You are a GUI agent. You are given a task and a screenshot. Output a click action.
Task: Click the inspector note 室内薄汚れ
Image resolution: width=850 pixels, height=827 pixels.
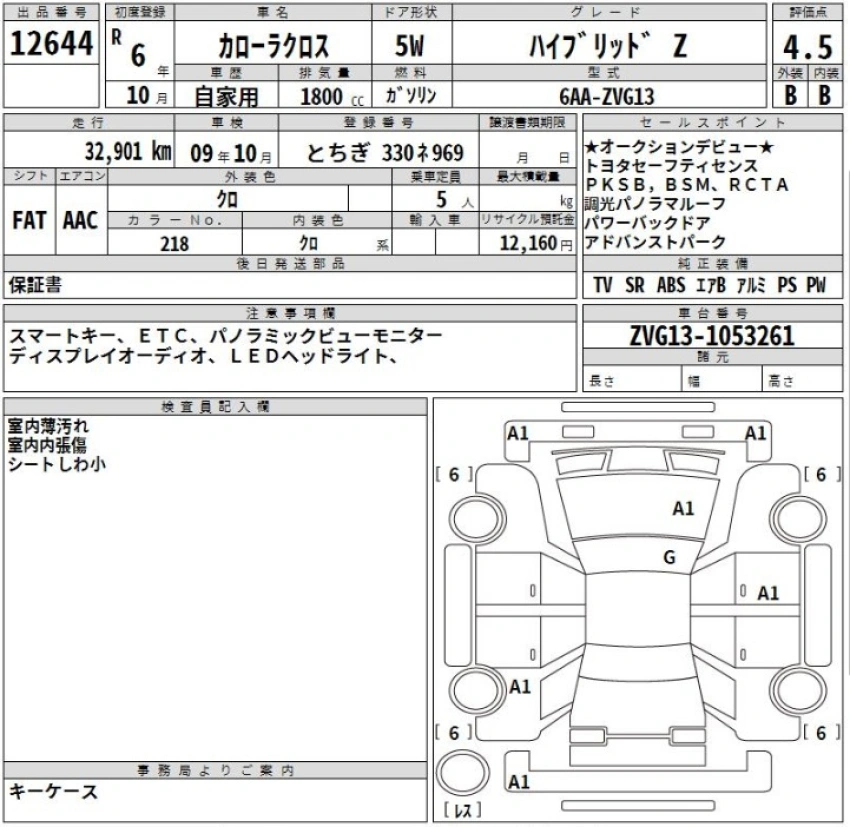[48, 426]
